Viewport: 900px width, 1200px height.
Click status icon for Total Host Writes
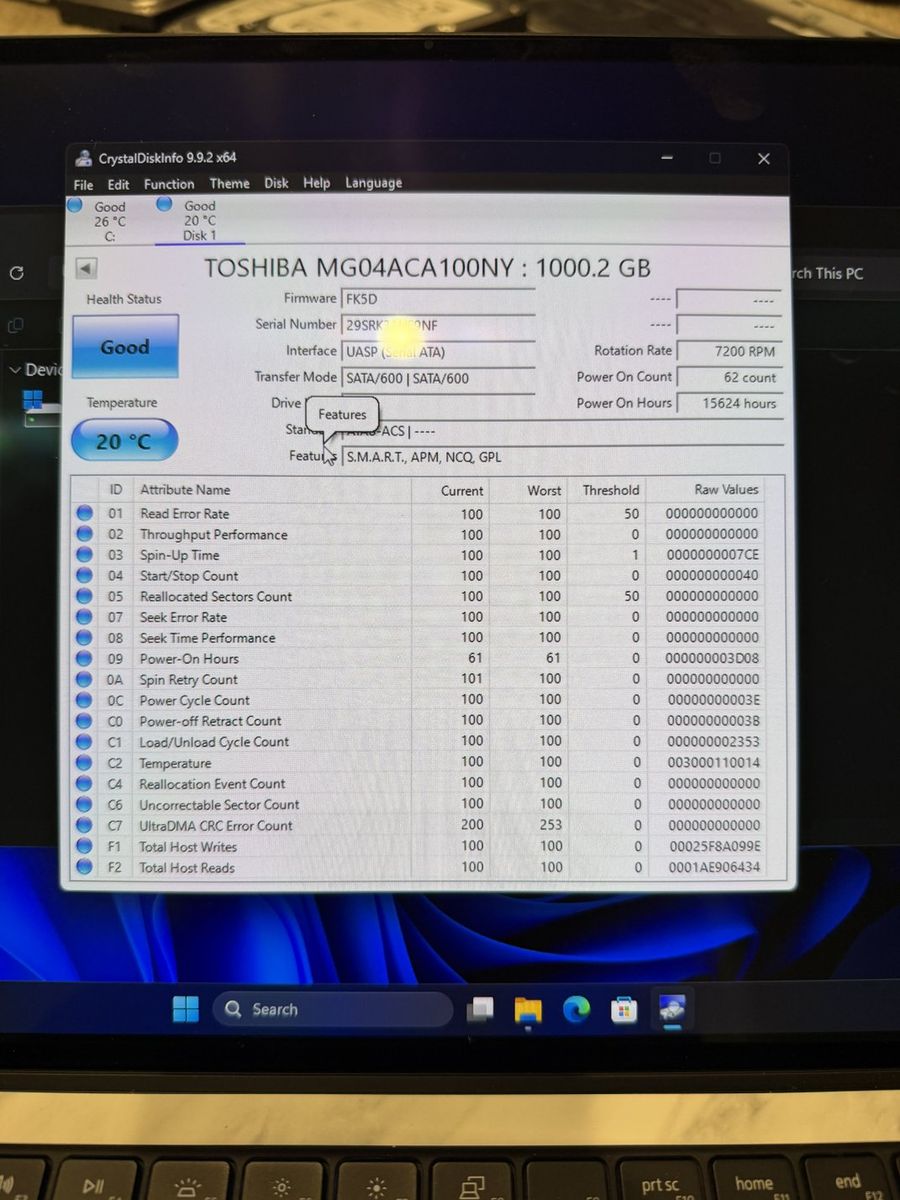click(85, 847)
